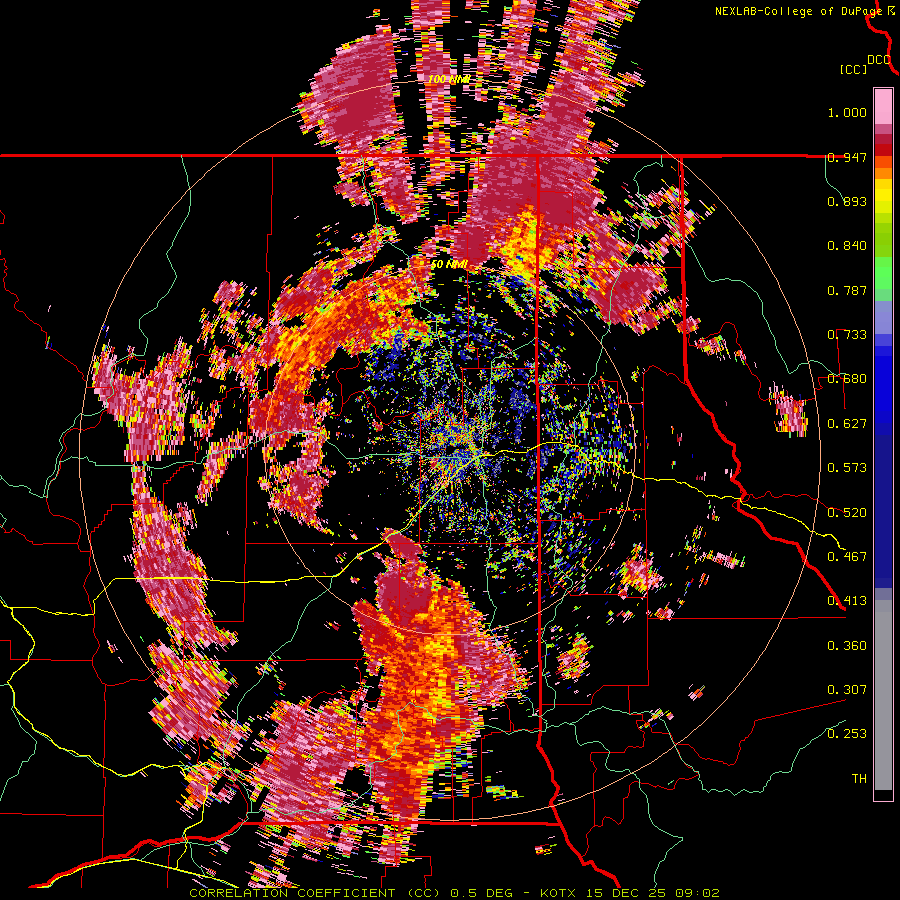
Task: Click the 100 NMI range ring label
Action: [449, 79]
